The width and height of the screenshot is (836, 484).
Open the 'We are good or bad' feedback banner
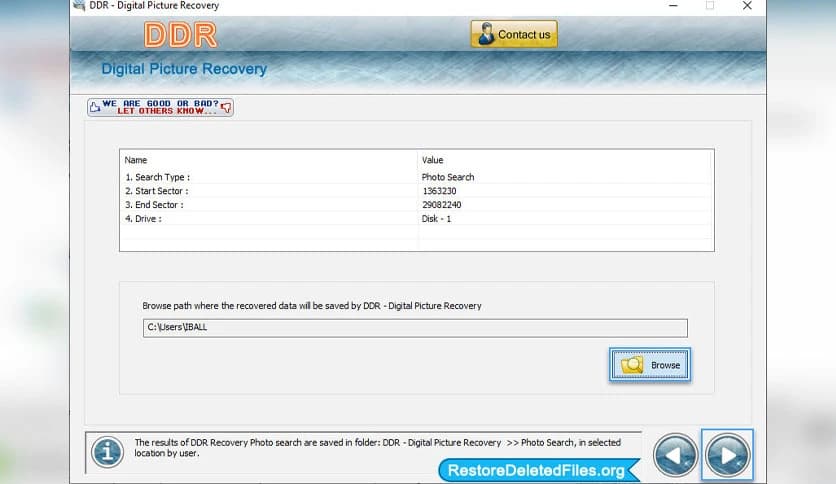(x=160, y=107)
